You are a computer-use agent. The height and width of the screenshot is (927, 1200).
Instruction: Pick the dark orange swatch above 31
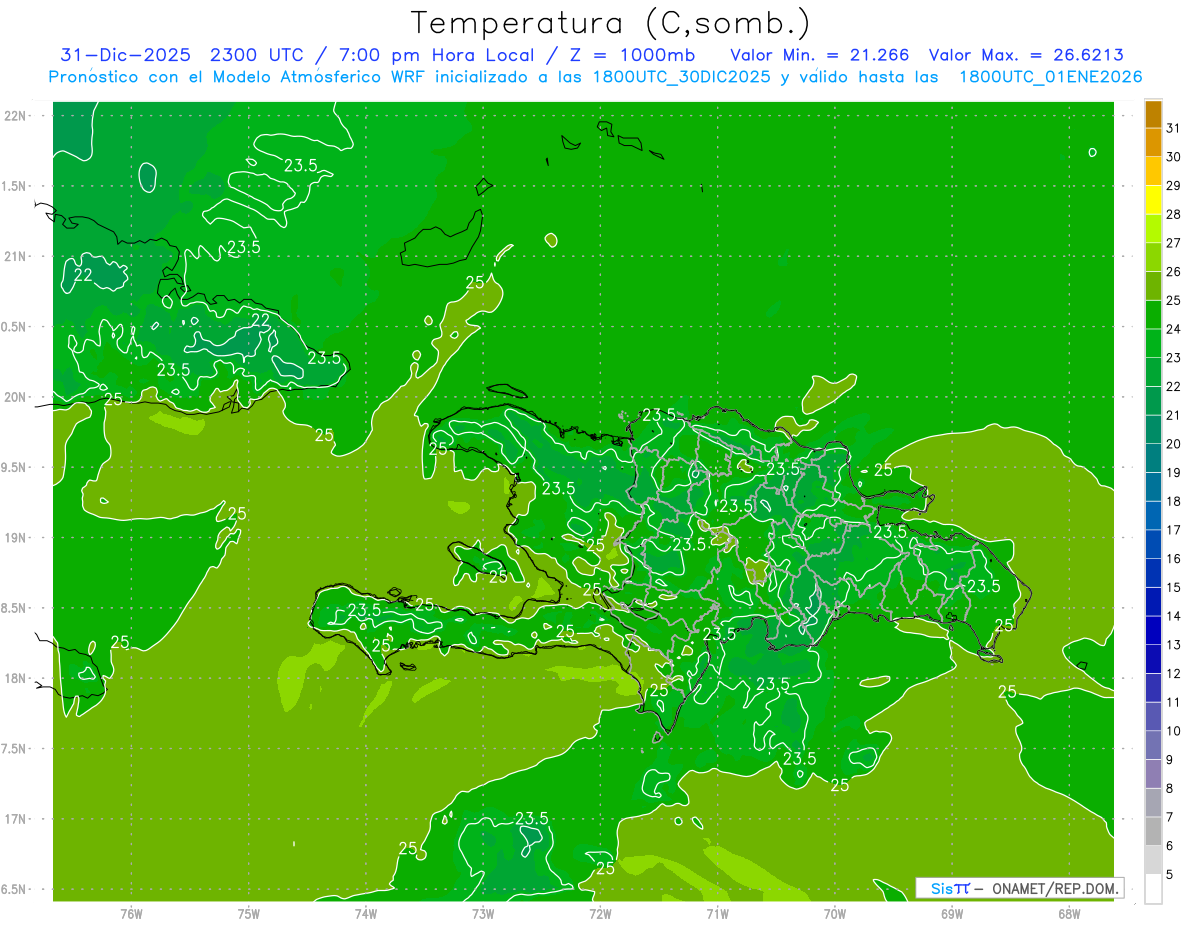(x=1153, y=114)
